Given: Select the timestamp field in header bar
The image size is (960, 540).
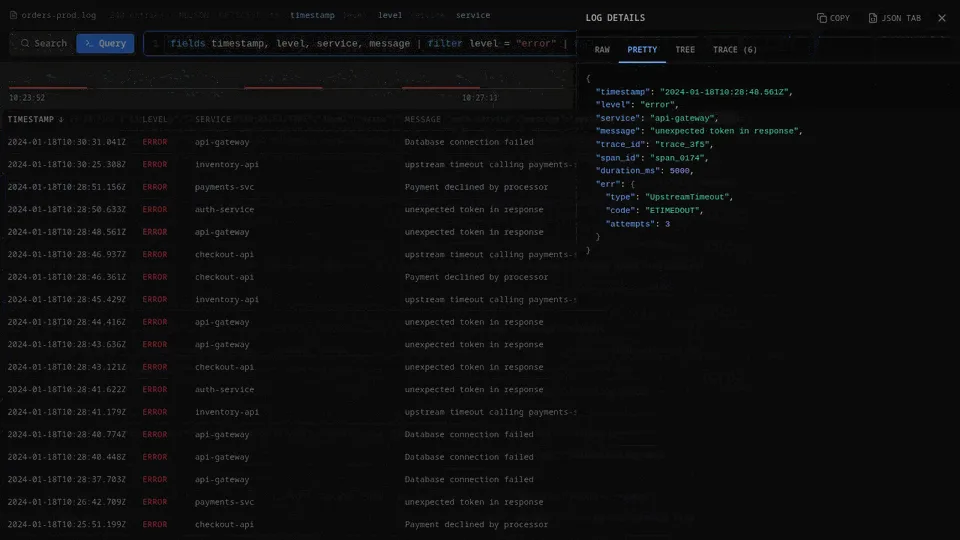Looking at the screenshot, I should 312,15.
